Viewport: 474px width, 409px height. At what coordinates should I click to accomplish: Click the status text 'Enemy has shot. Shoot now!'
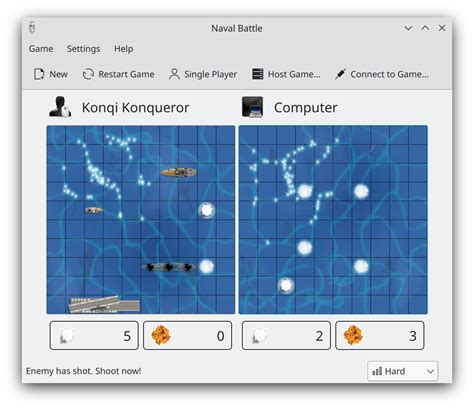pyautogui.click(x=84, y=371)
